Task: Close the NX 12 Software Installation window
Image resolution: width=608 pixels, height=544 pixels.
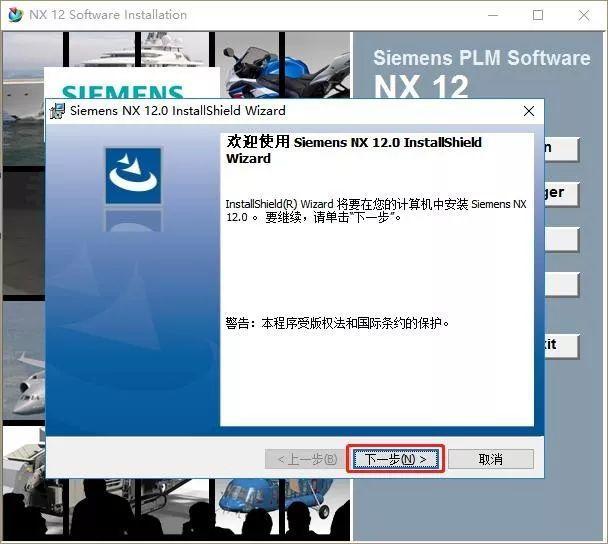Action: pyautogui.click(x=584, y=15)
